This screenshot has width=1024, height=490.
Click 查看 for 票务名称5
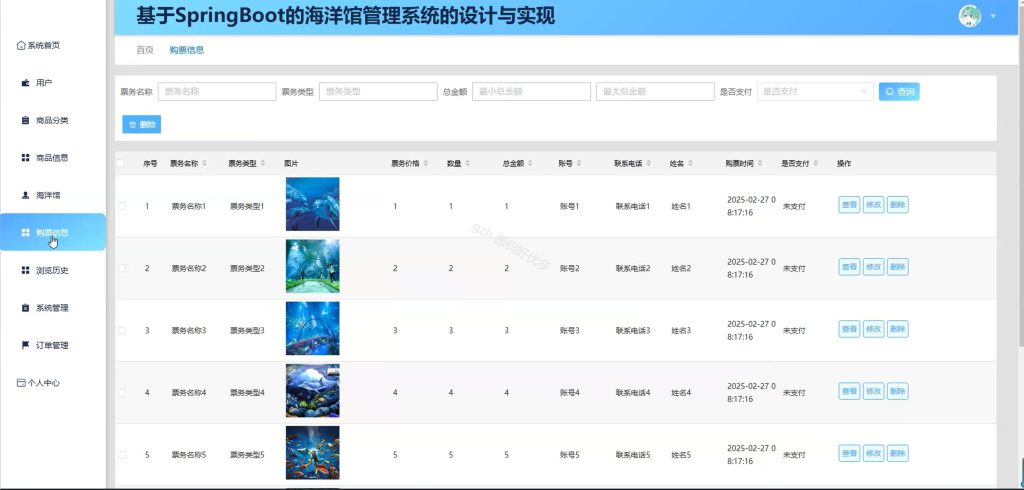pyautogui.click(x=849, y=453)
